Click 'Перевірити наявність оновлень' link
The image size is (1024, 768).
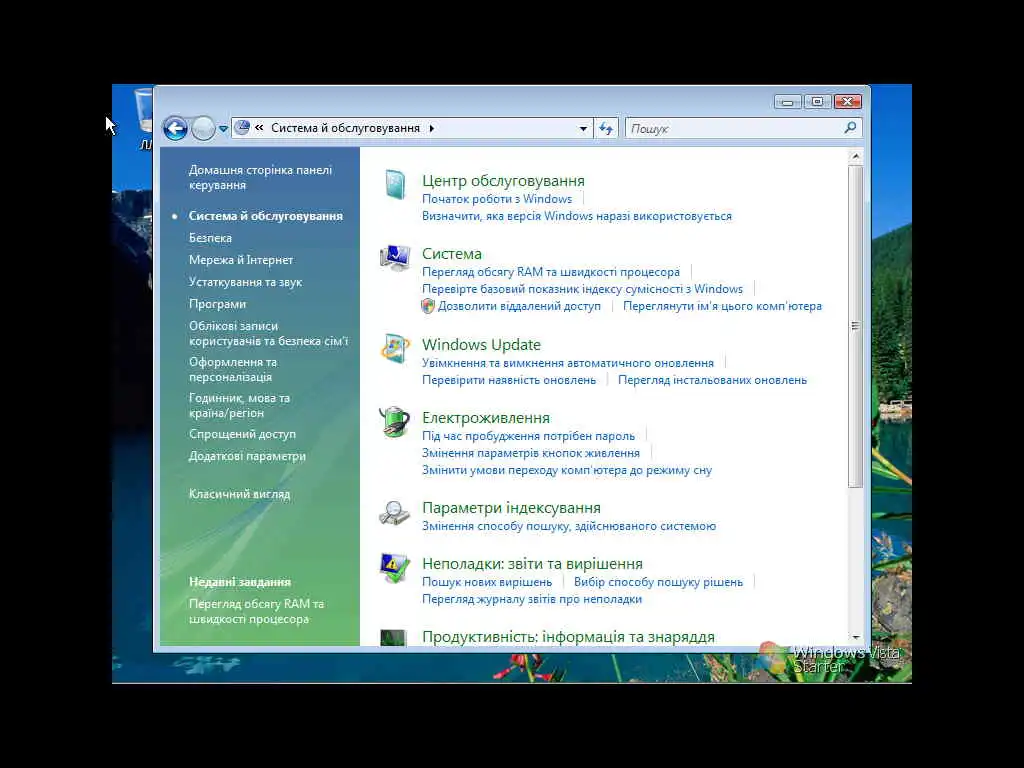coord(509,380)
